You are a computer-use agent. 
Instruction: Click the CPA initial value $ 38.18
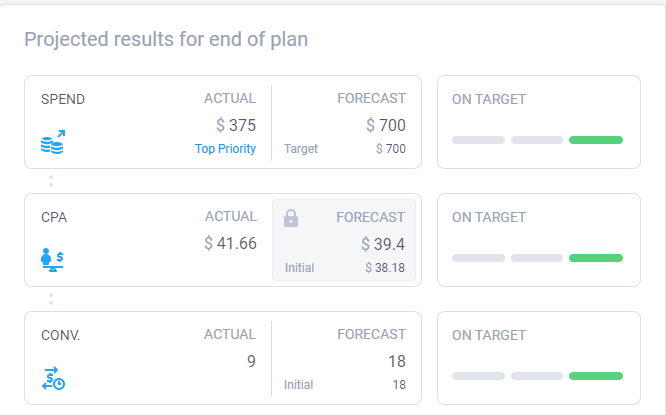[x=385, y=268]
